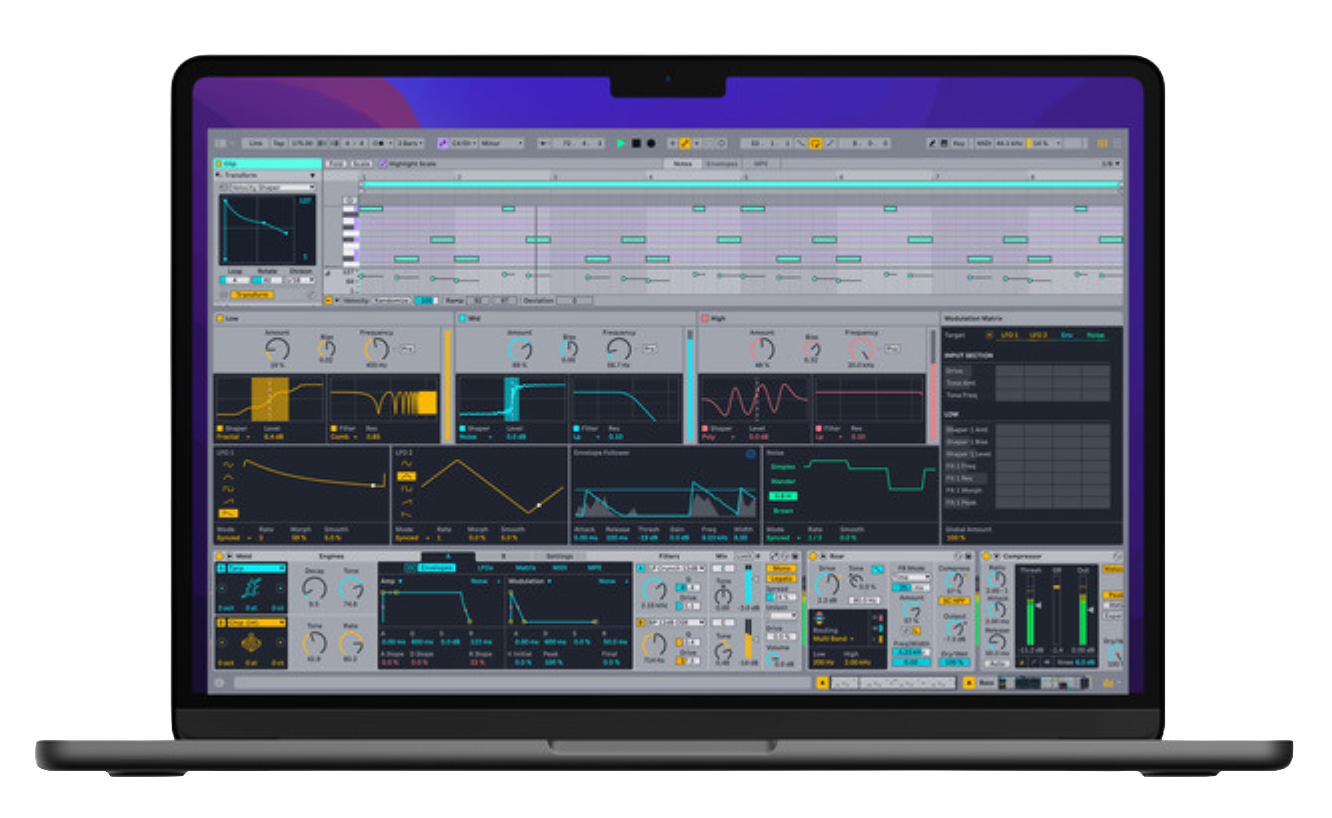Select LFO 1 tab in Modulation Matrix
Screen dimensions: 1332x818
(1009, 335)
